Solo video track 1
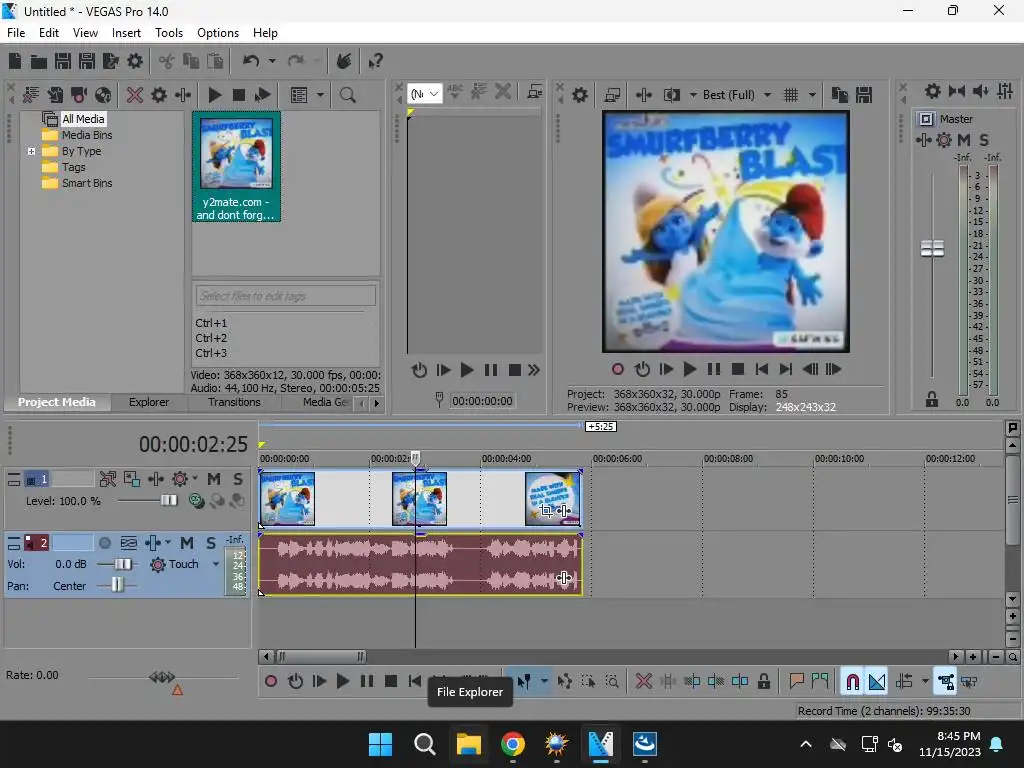This screenshot has height=768, width=1024. 238,479
